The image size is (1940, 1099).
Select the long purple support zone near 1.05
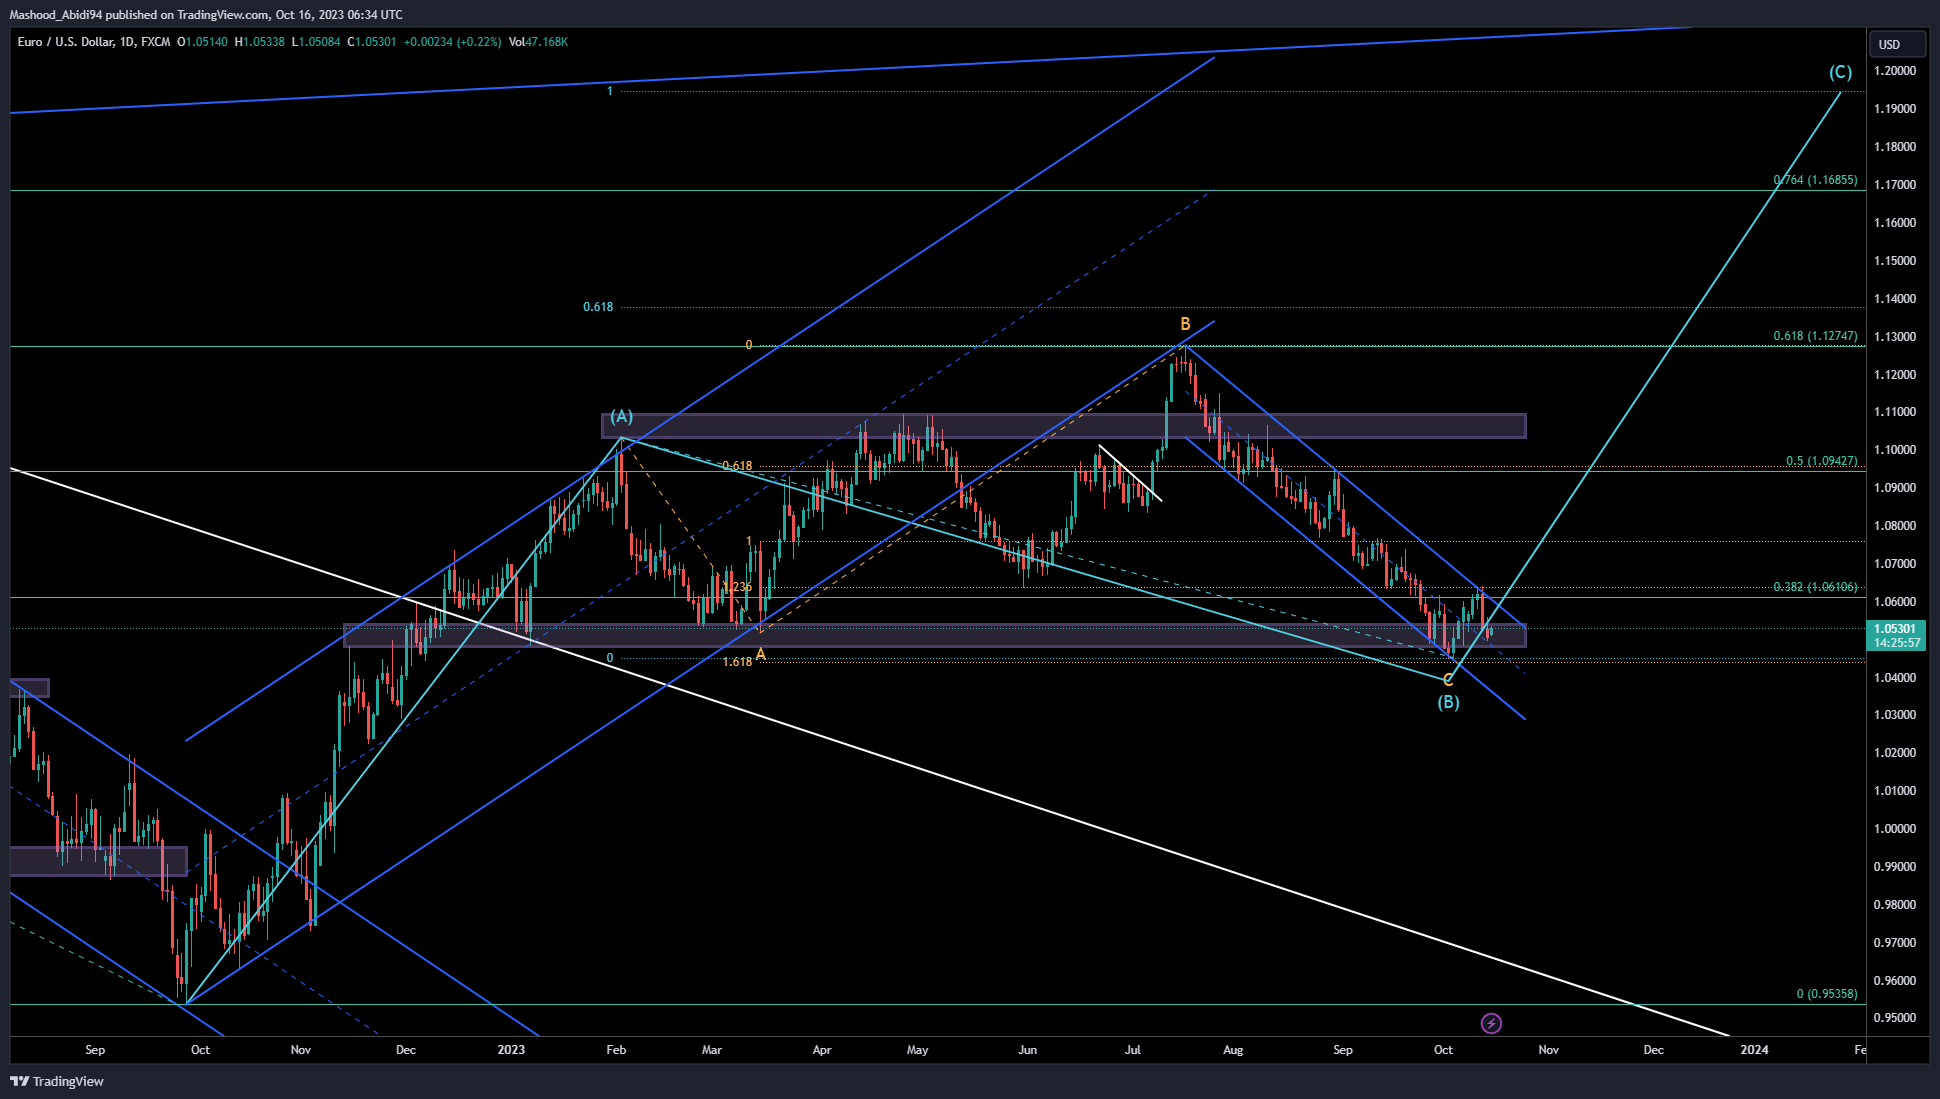click(934, 636)
